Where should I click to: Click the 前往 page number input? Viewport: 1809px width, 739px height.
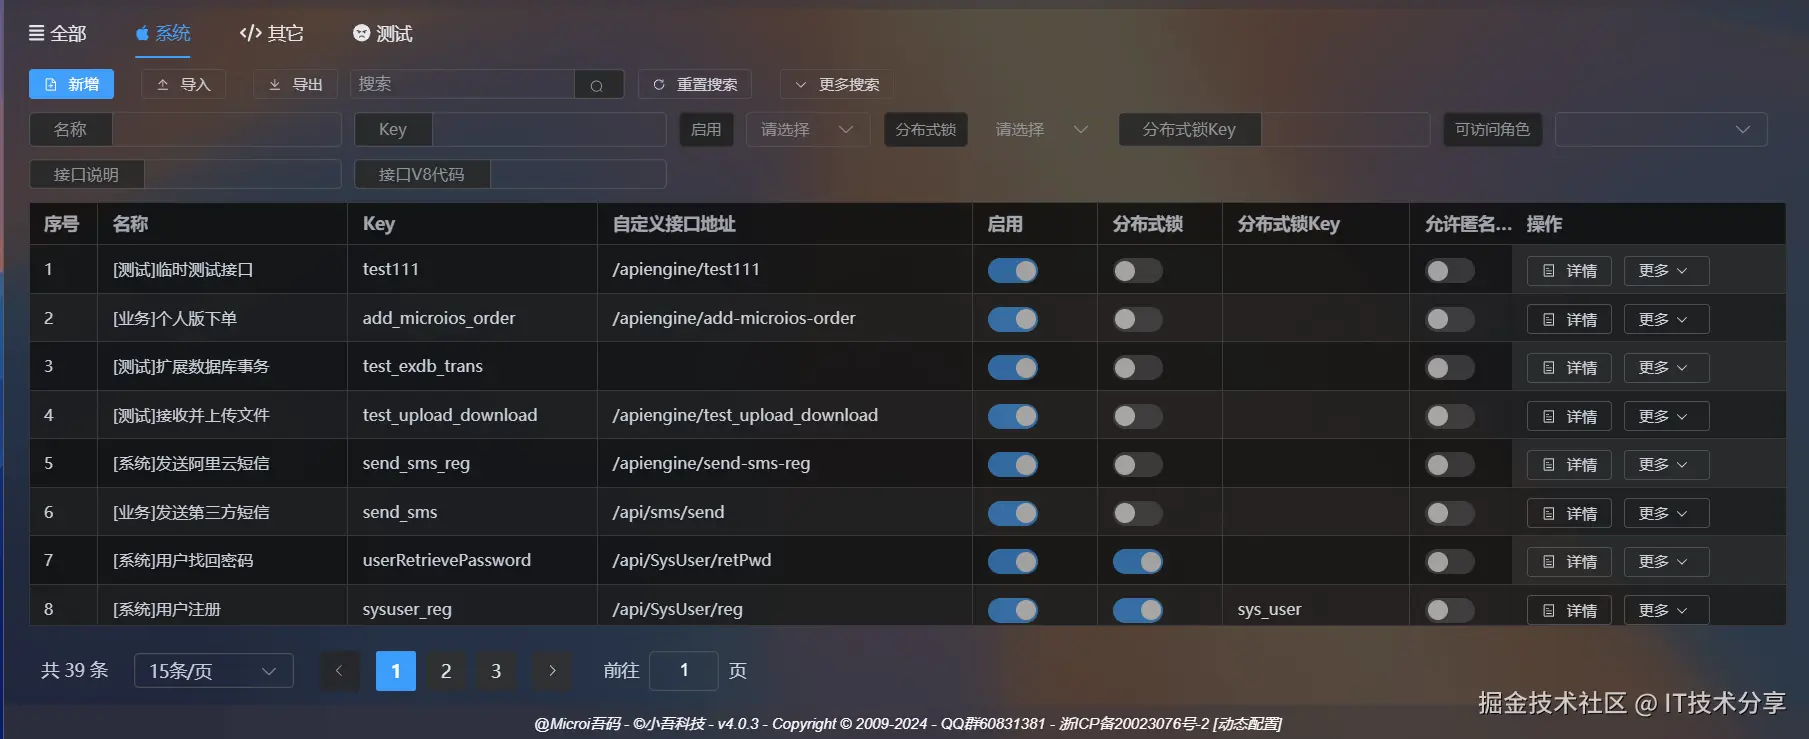click(684, 671)
